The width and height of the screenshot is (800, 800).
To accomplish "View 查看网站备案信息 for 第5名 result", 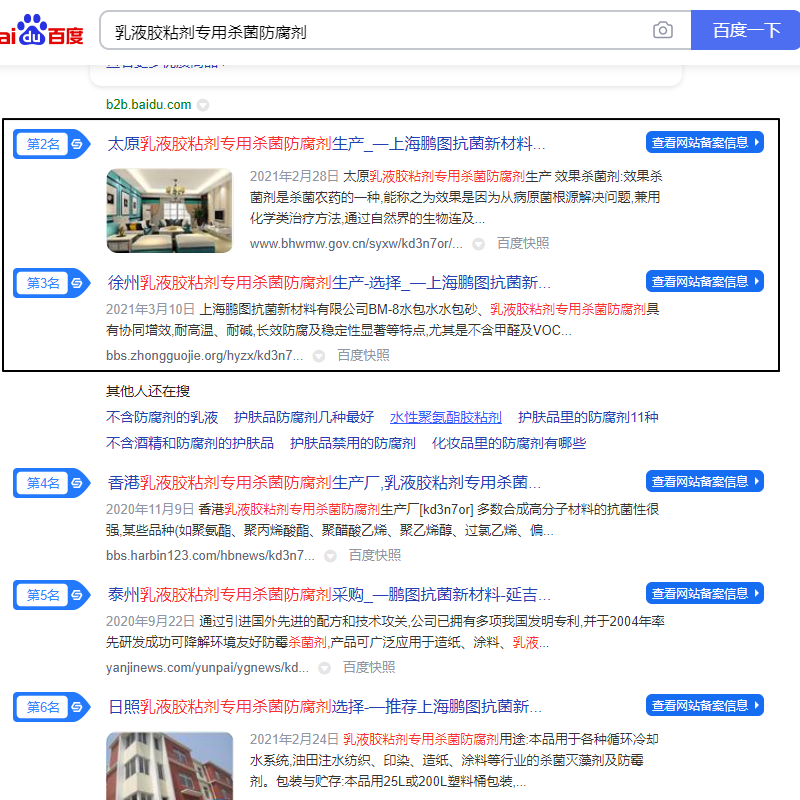I will pyautogui.click(x=705, y=593).
